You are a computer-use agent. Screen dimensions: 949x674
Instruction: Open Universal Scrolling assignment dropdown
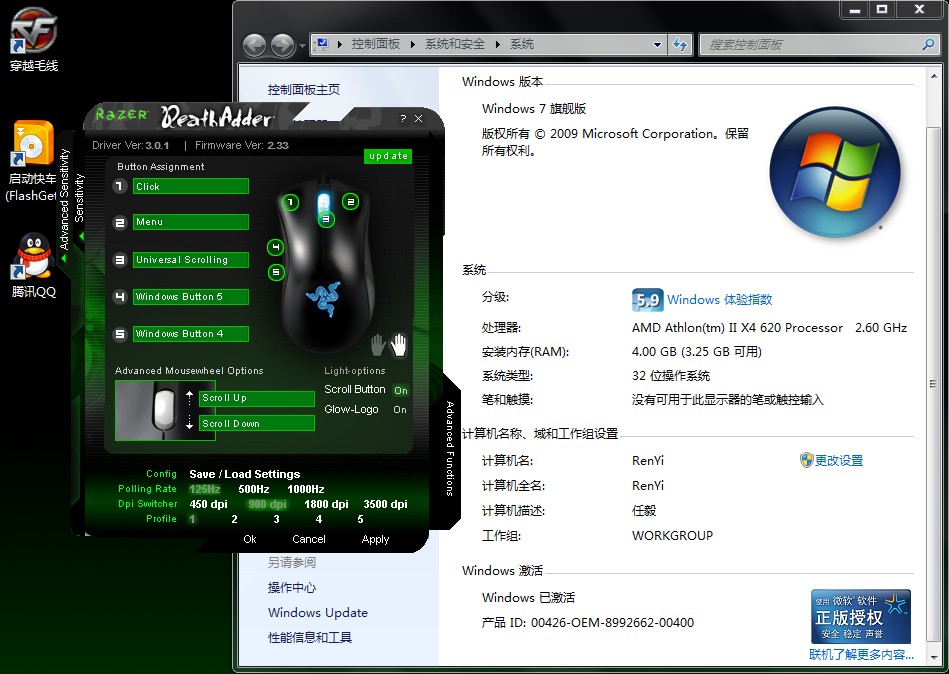tap(191, 260)
